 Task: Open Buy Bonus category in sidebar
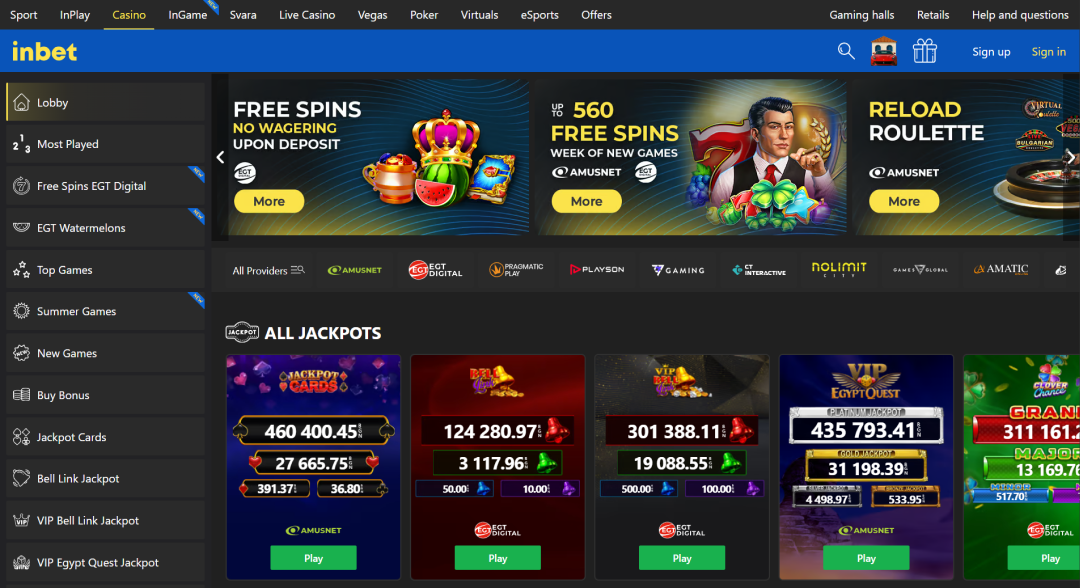105,395
